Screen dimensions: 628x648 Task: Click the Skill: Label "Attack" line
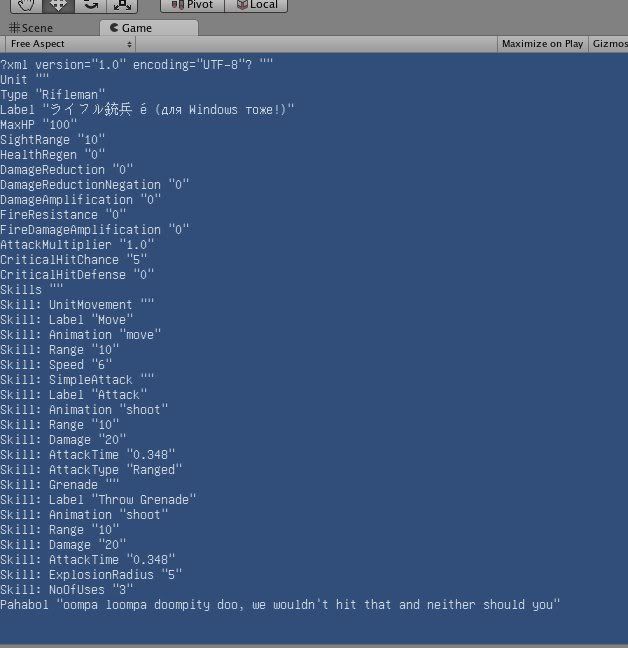[x=74, y=395]
